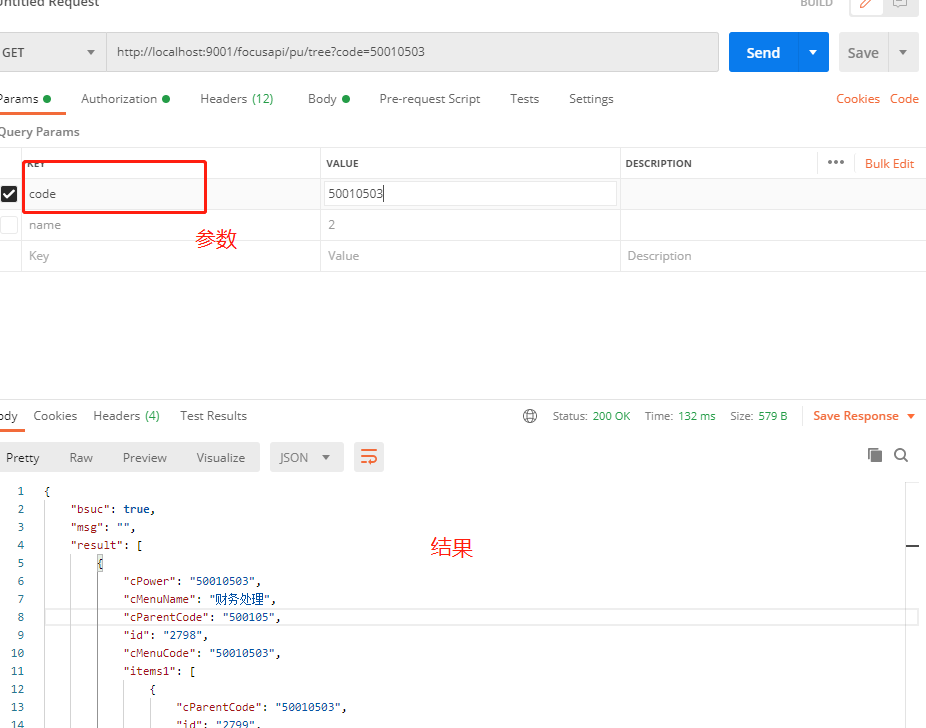This screenshot has height=728, width=926.
Task: Click the blue Send button
Action: pyautogui.click(x=763, y=53)
